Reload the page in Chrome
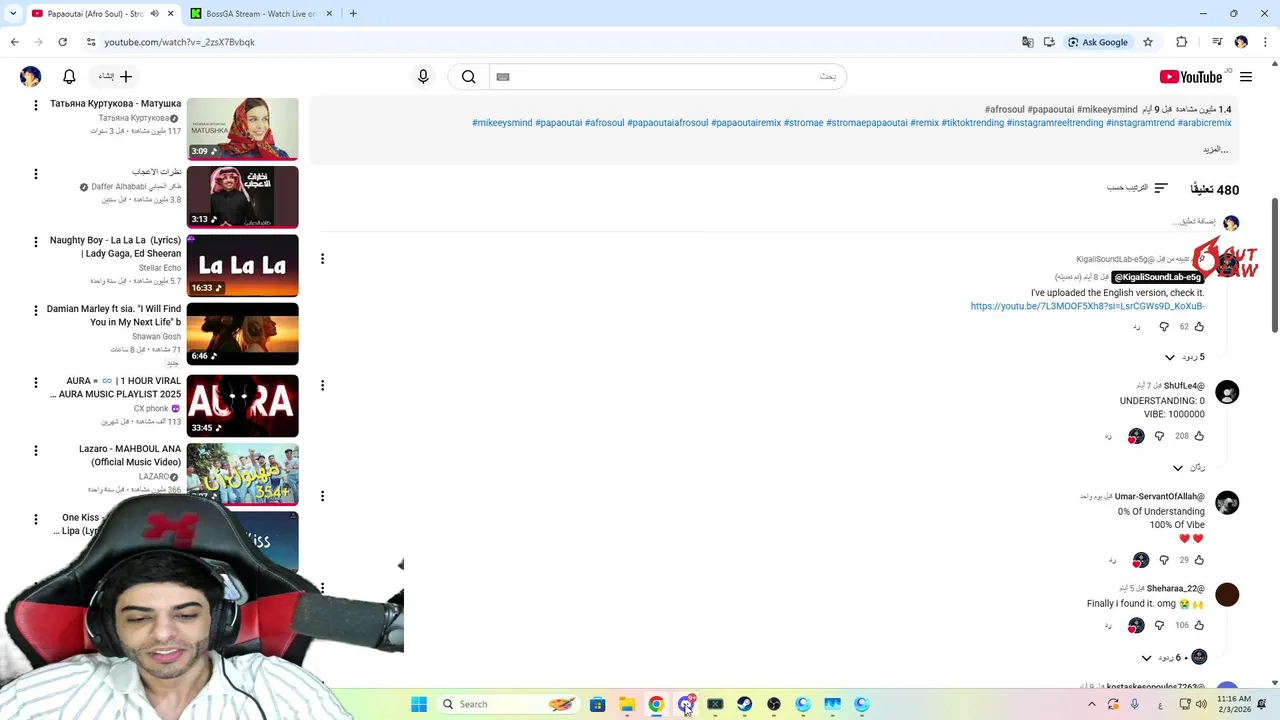Viewport: 1280px width, 720px height. (62, 42)
